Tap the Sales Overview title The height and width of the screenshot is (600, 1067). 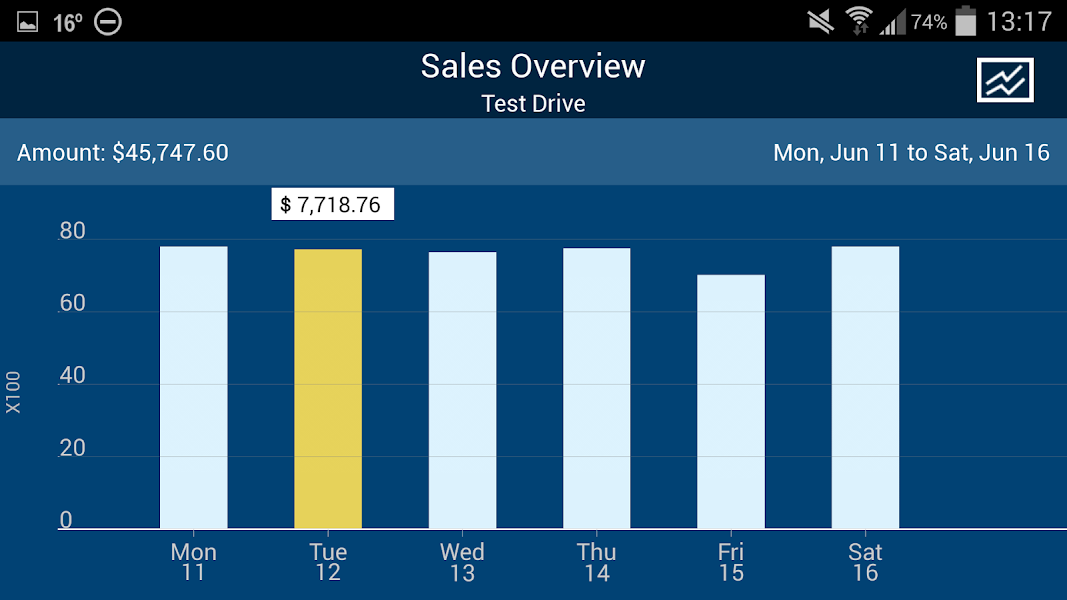533,67
